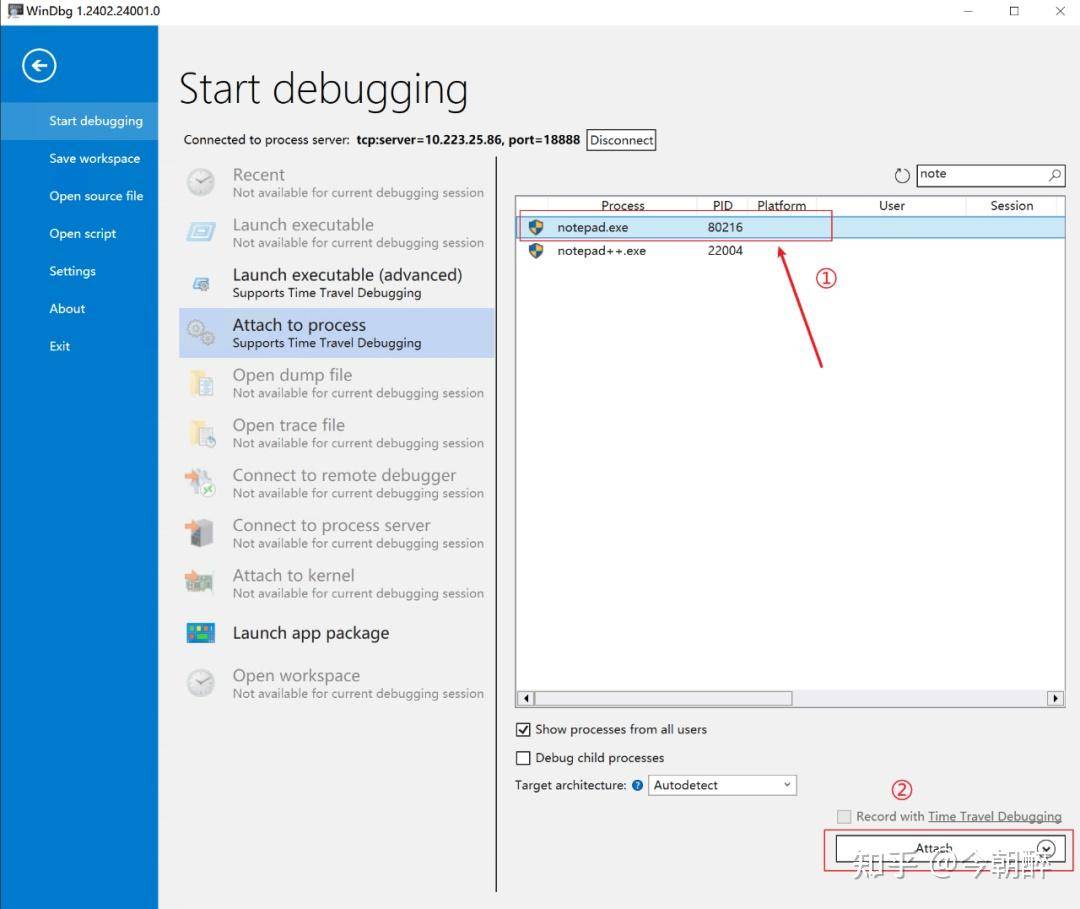Click the Target architecture help icon
The height and width of the screenshot is (909, 1080).
637,785
